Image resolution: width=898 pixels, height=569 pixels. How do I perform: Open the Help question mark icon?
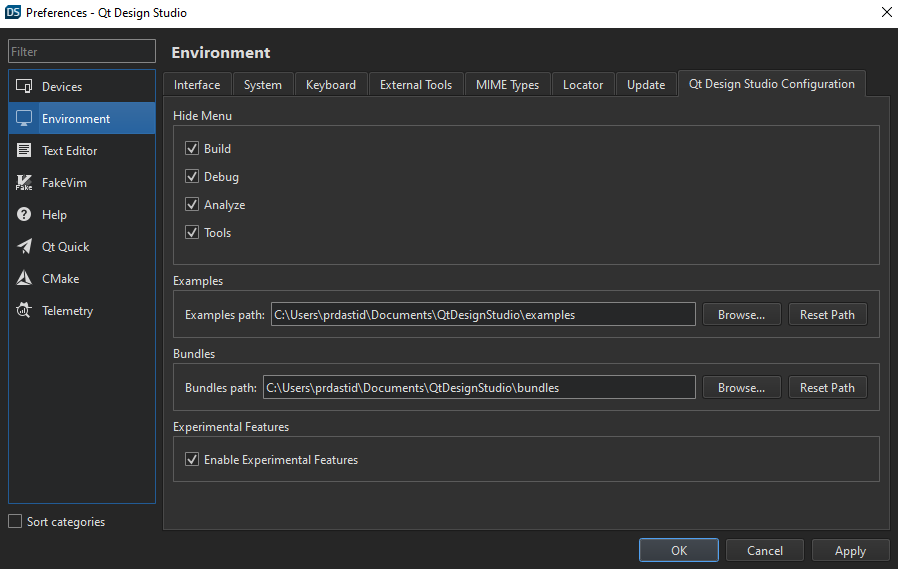(24, 215)
